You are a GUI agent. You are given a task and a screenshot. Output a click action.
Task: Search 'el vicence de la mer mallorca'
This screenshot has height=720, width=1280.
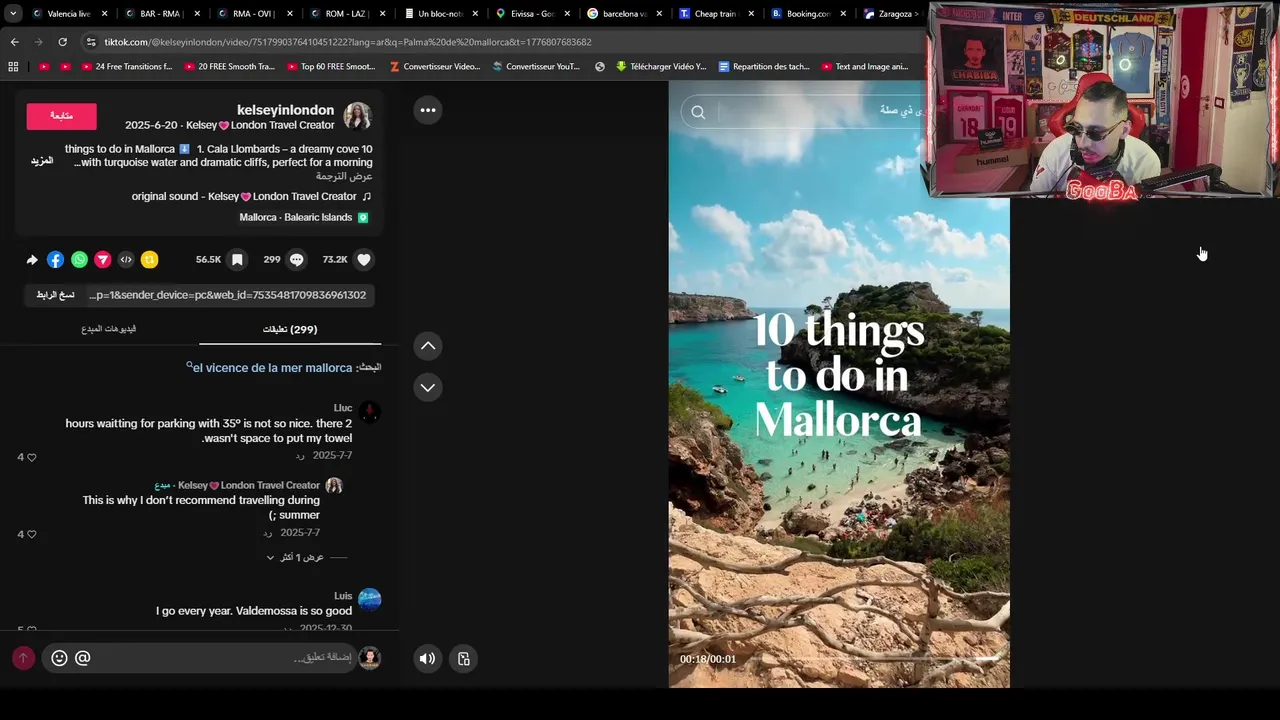pos(272,368)
